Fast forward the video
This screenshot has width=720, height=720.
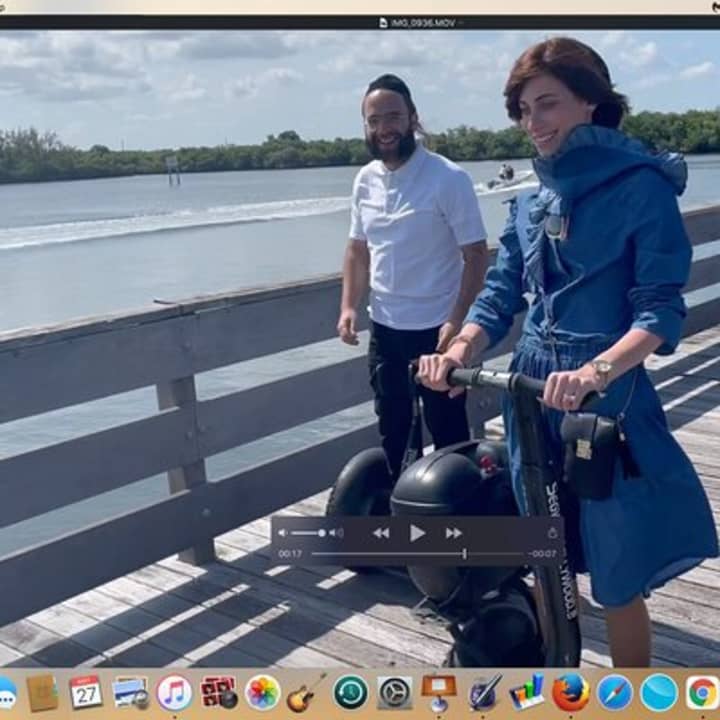[453, 533]
